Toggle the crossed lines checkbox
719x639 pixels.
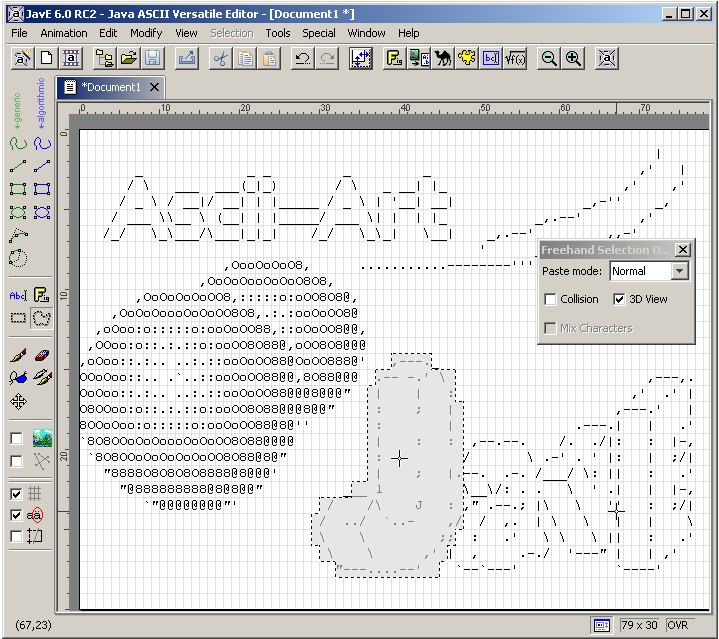point(17,461)
